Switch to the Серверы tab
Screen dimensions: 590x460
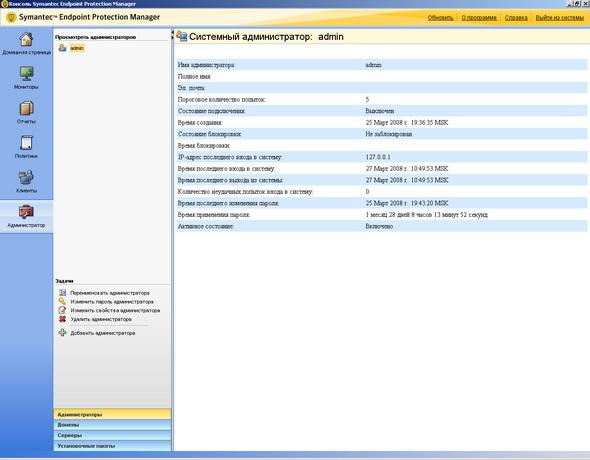click(x=113, y=435)
